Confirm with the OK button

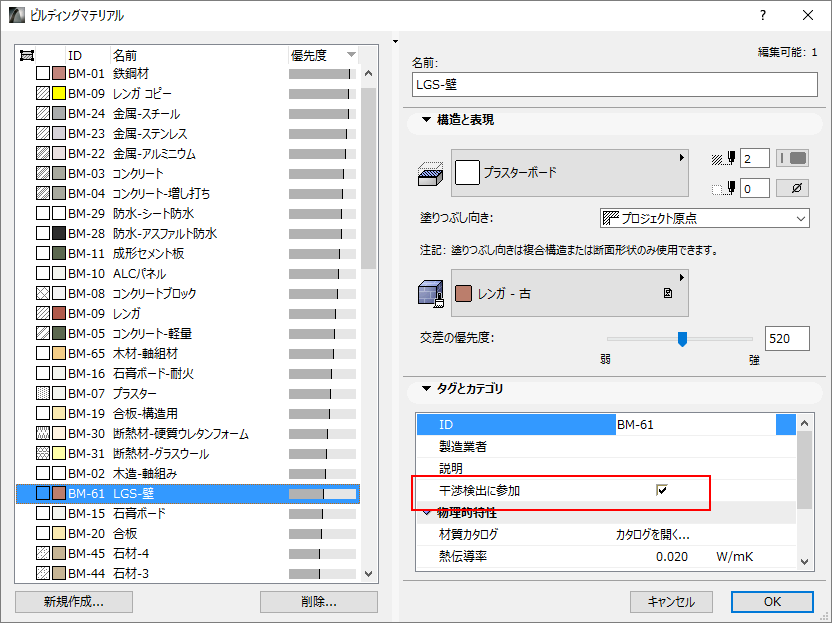[x=772, y=602]
